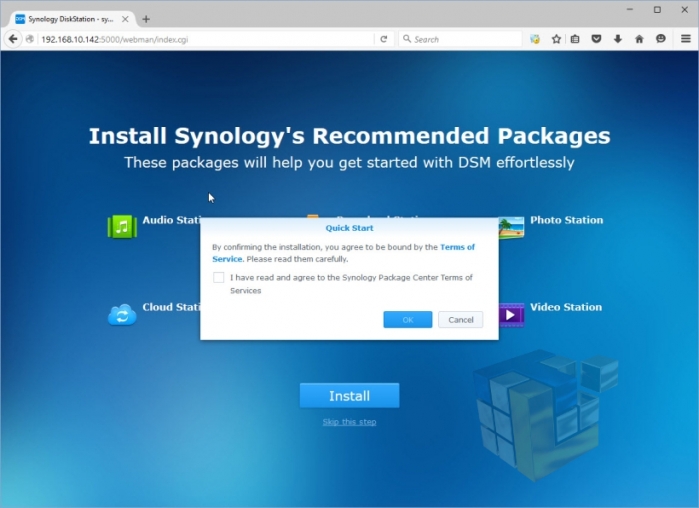Image resolution: width=699 pixels, height=508 pixels.
Task: Cancel the Quick Start dialog
Action: tap(461, 320)
